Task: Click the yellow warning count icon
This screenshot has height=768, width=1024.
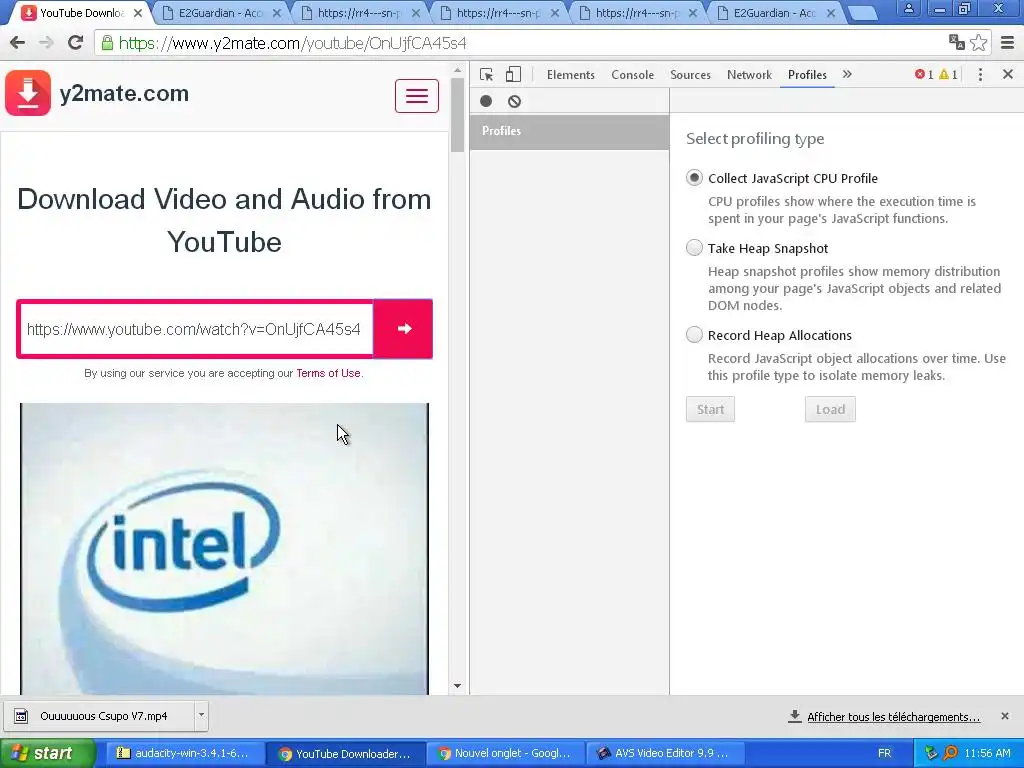Action: click(x=944, y=74)
